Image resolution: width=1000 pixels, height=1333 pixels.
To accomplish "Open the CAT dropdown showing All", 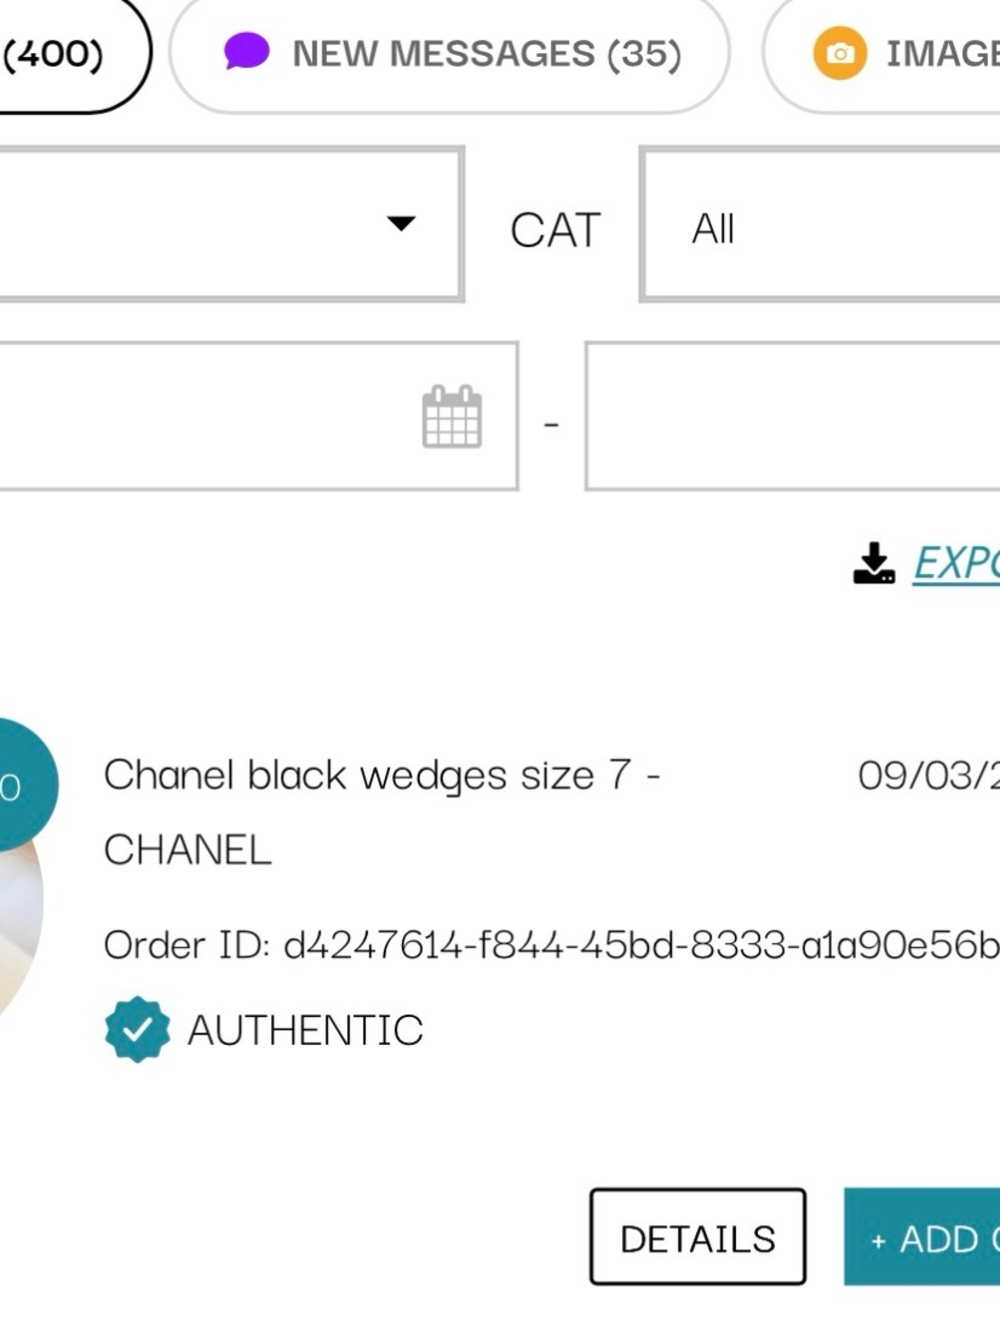I will (821, 224).
